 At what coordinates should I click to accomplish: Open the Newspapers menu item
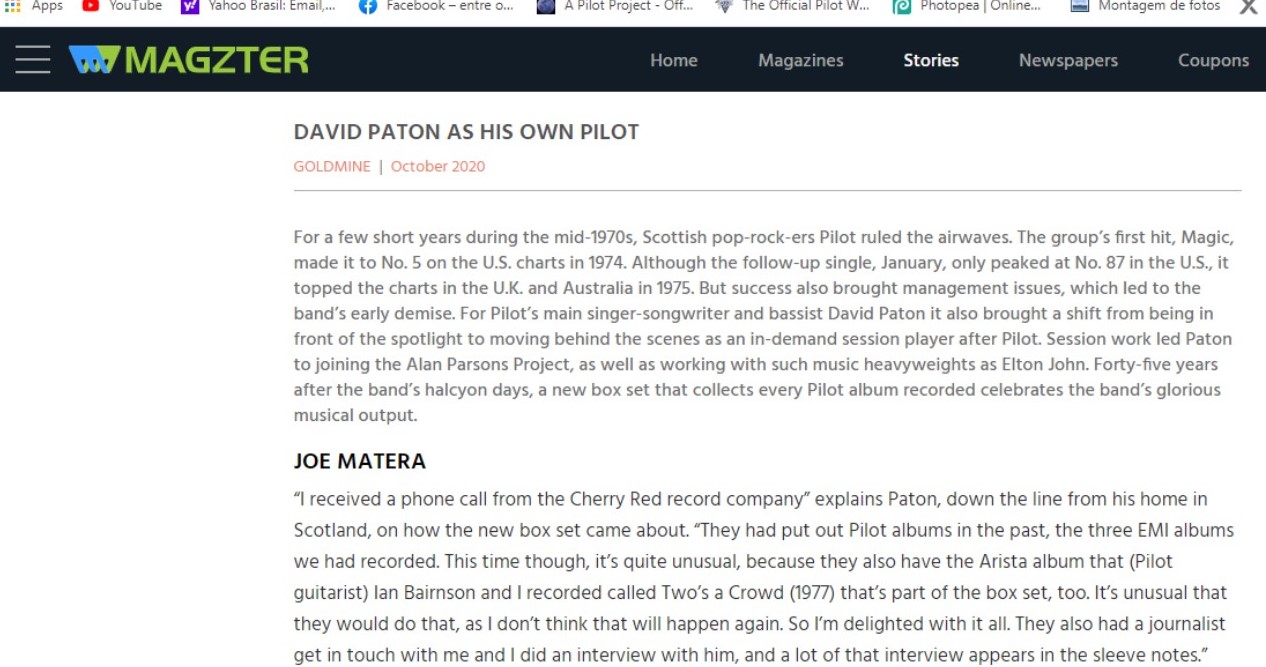pyautogui.click(x=1068, y=60)
